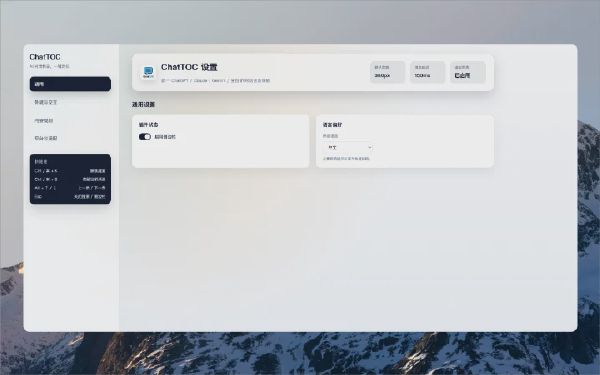Click the 已启用 status card
Image resolution: width=600 pixels, height=375 pixels.
click(468, 72)
